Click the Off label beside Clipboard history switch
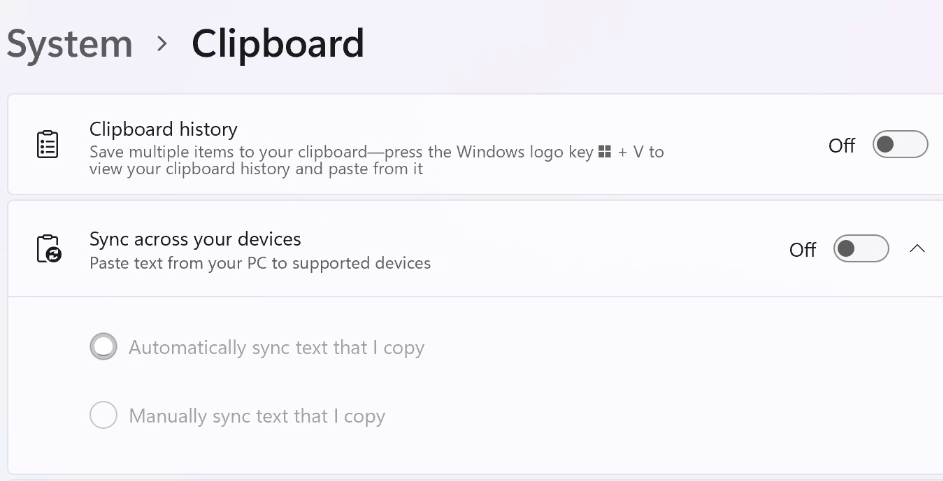 coord(841,146)
